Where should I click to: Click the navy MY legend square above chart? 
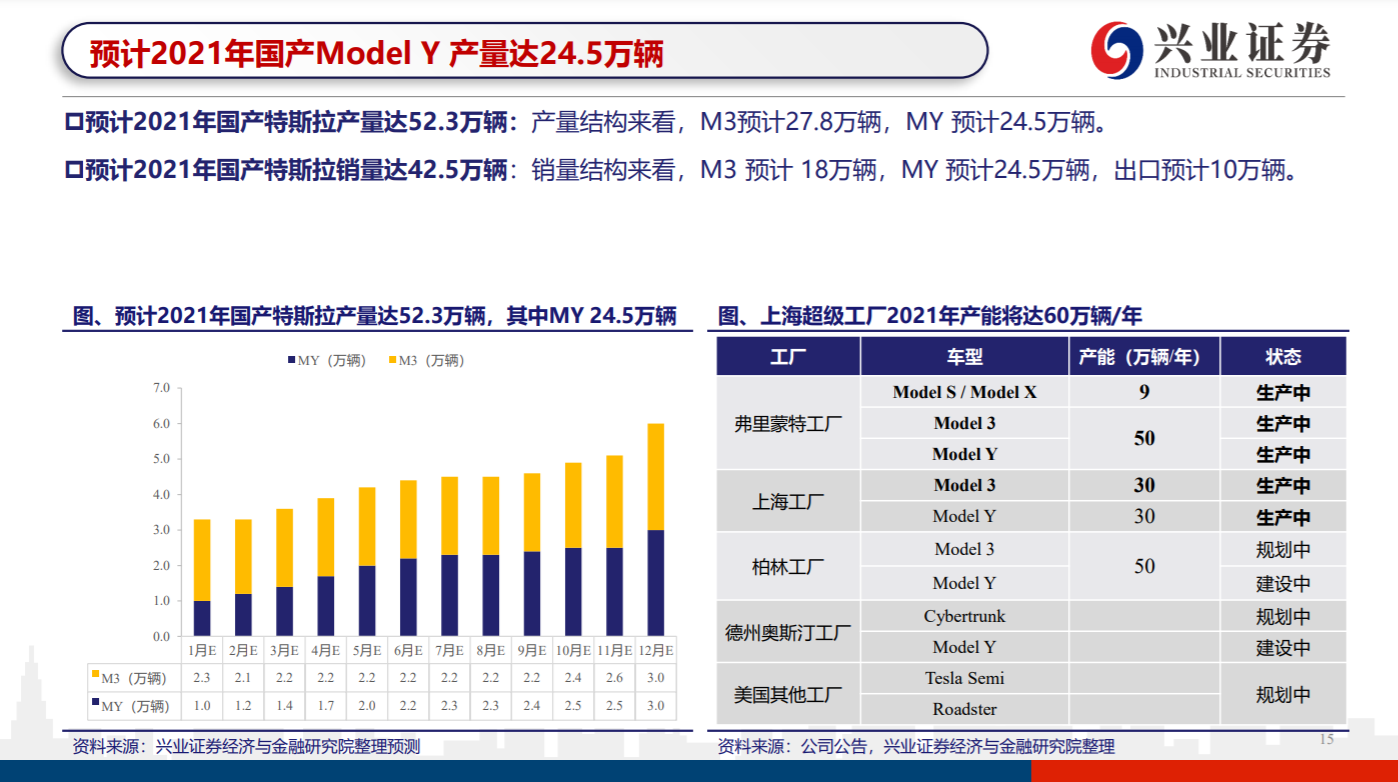pos(291,361)
